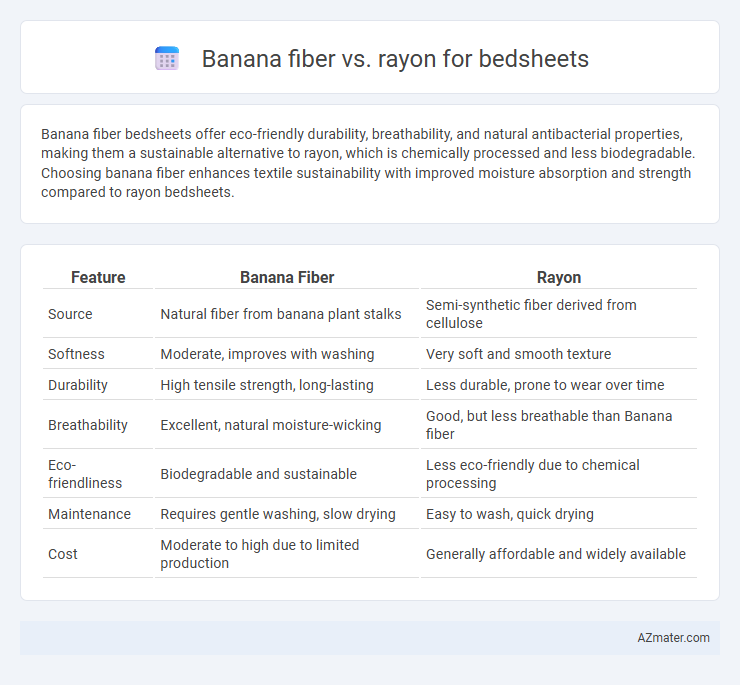Click the 'Cost' row label
Screen dimensions: 740x685
(x=62, y=554)
